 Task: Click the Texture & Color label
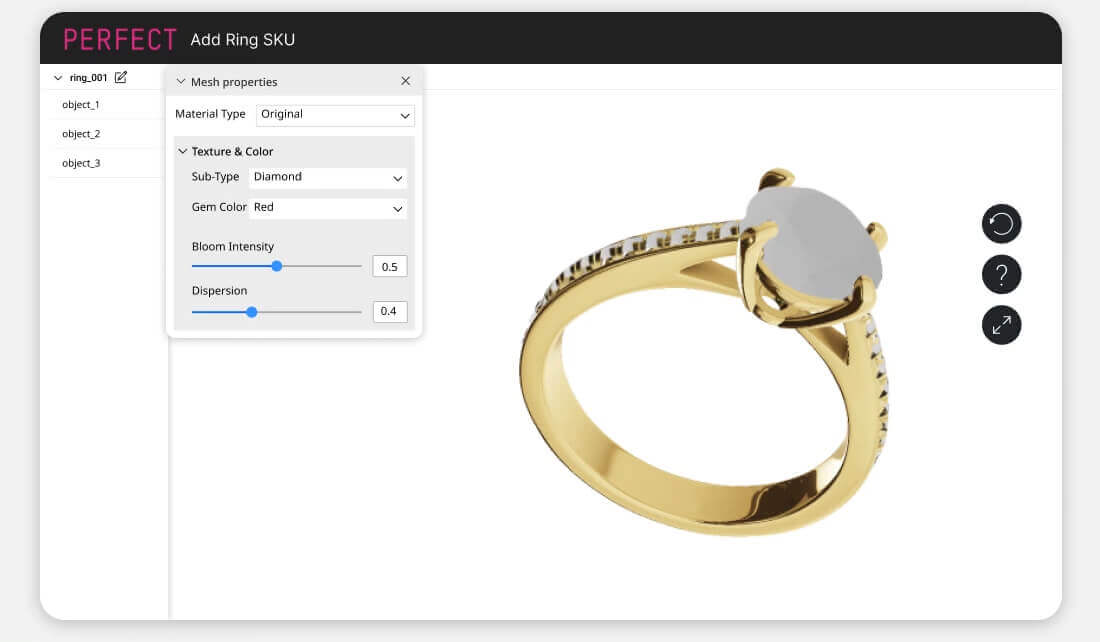[232, 152]
